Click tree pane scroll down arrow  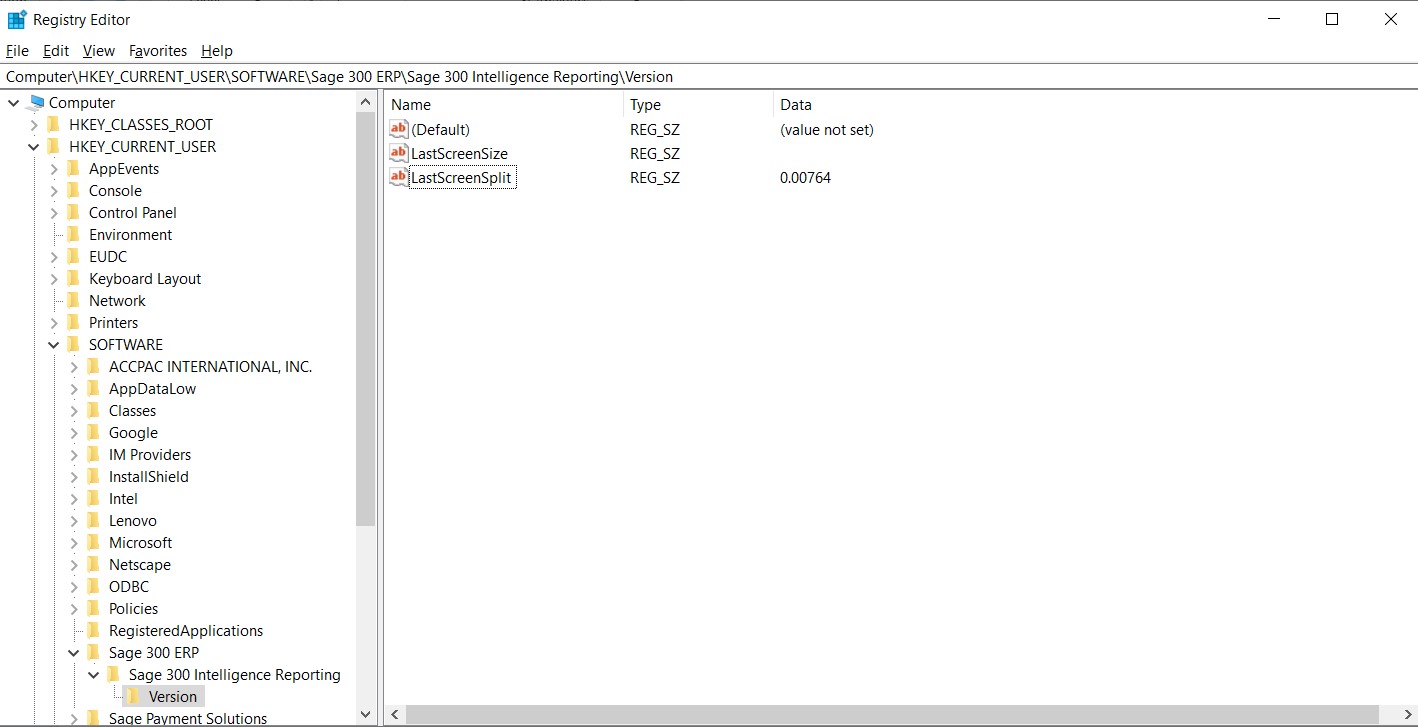point(365,714)
